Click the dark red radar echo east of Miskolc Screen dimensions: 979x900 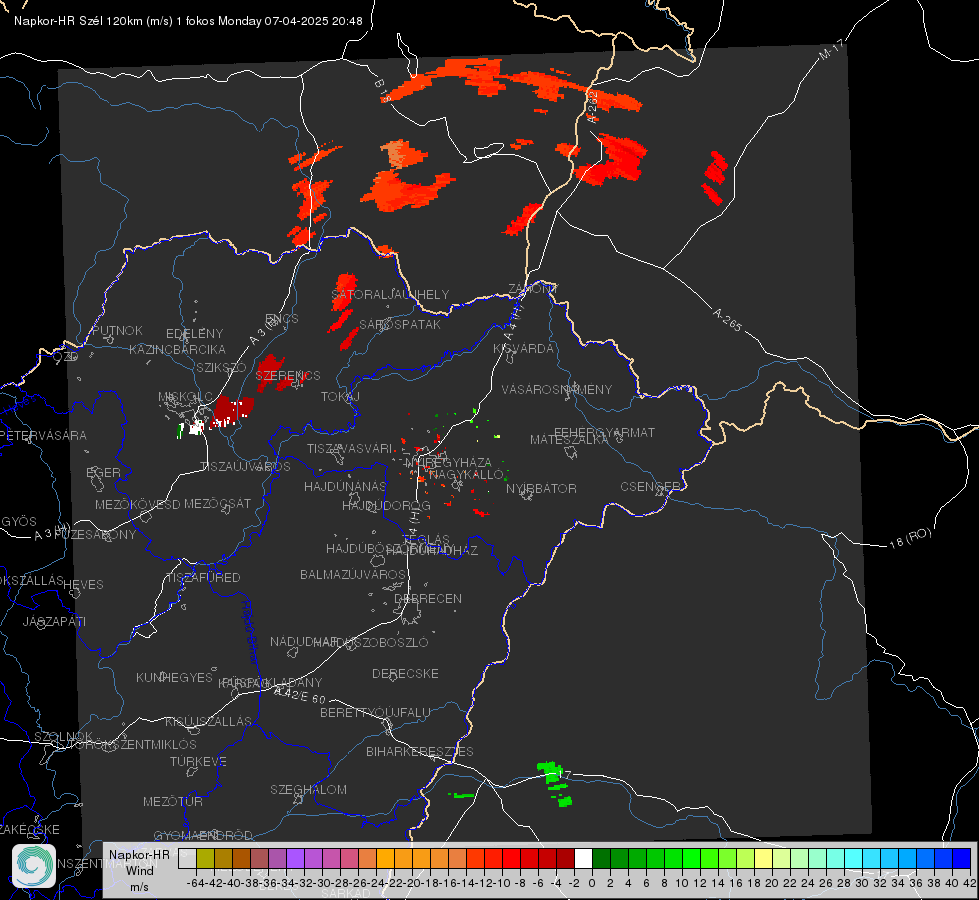234,410
